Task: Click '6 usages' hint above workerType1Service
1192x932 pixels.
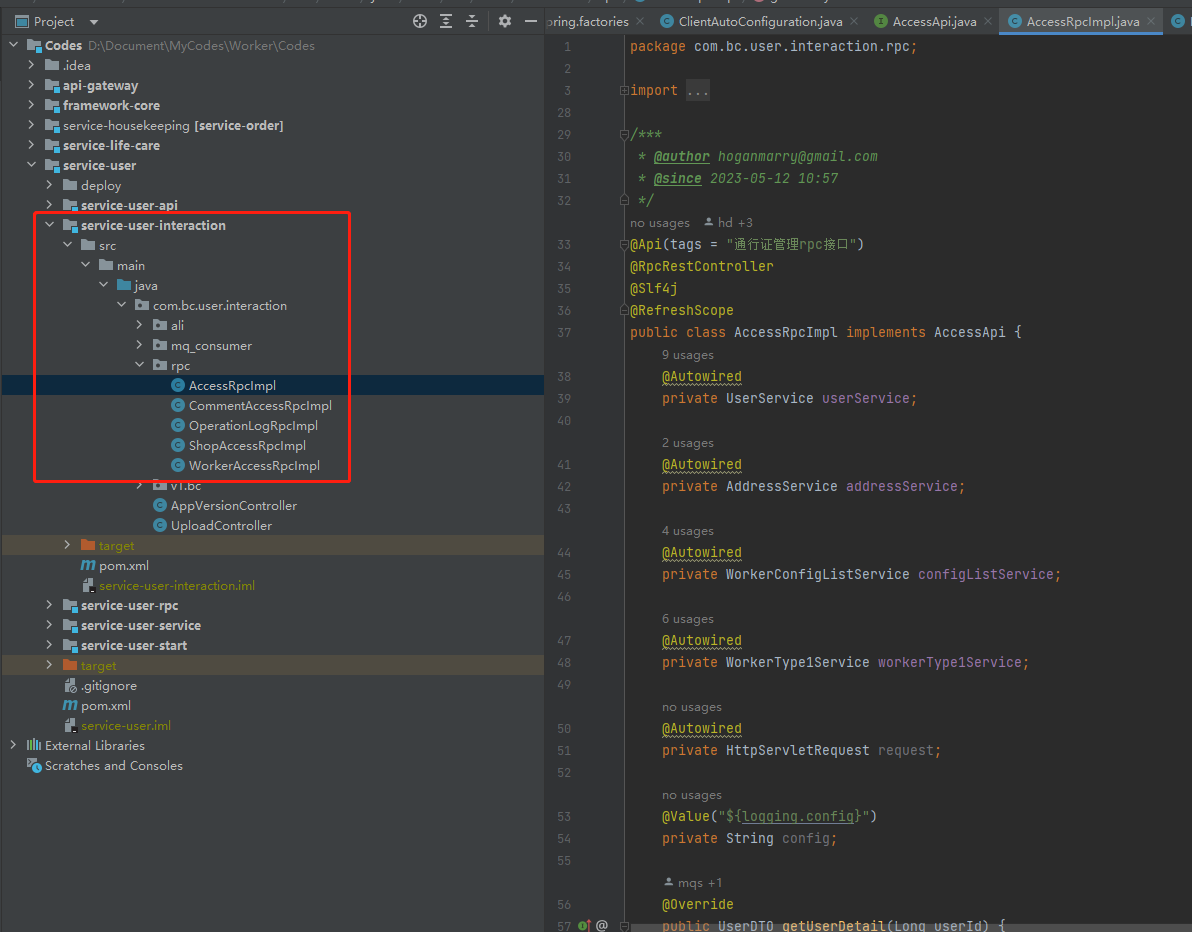Action: click(x=687, y=619)
